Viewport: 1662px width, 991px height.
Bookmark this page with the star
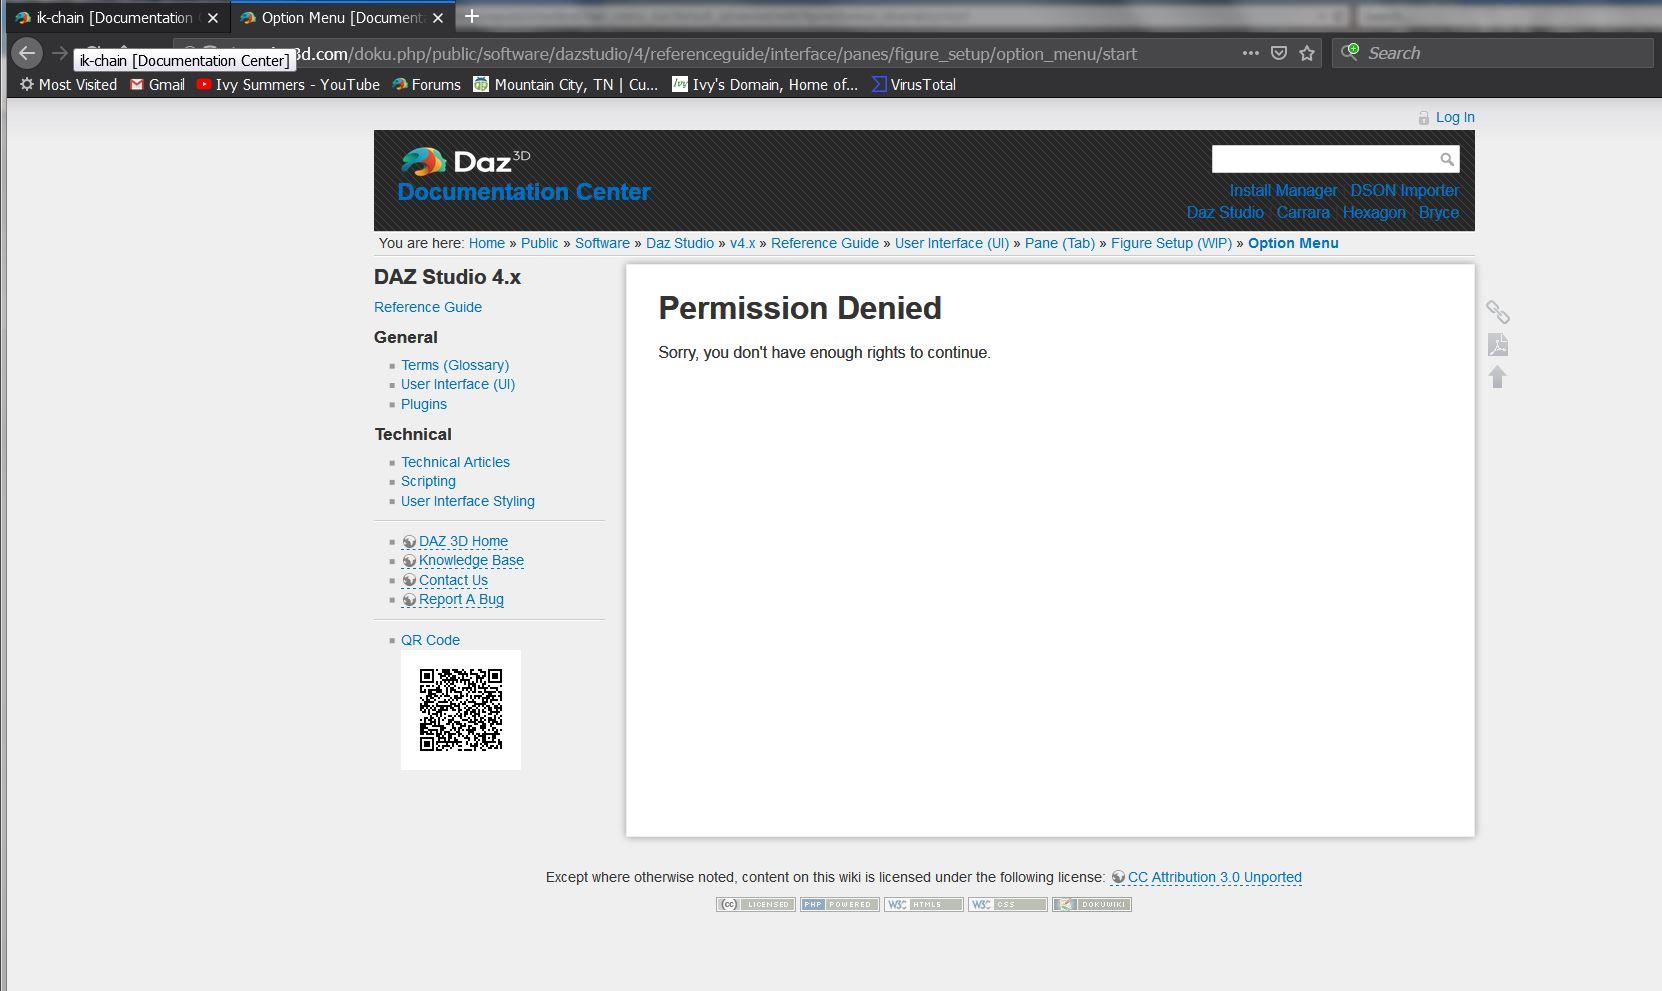click(x=1306, y=53)
